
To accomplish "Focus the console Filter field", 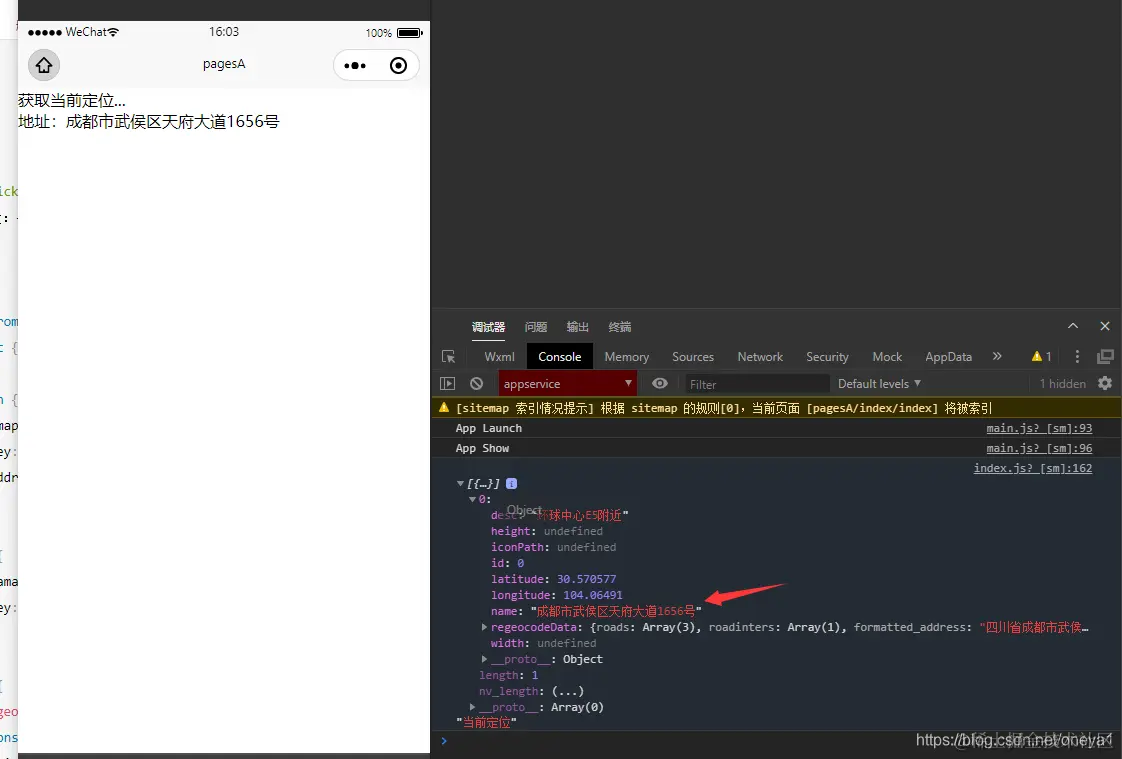I will point(757,384).
